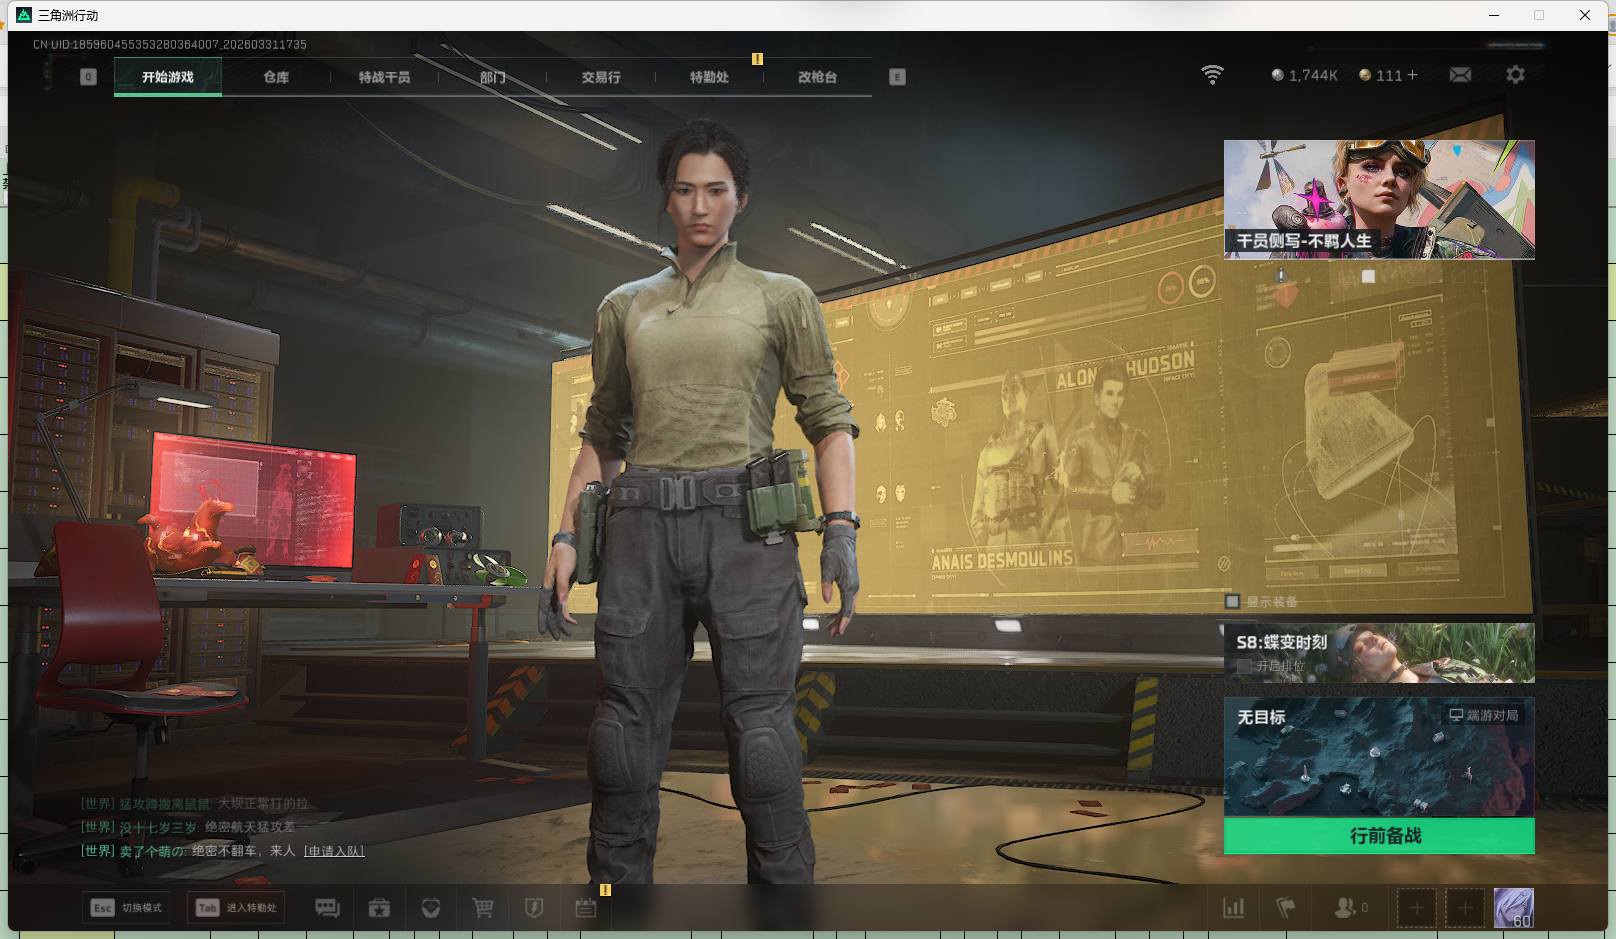Open the 交易行 tab
Image resolution: width=1616 pixels, height=939 pixels.
(601, 77)
